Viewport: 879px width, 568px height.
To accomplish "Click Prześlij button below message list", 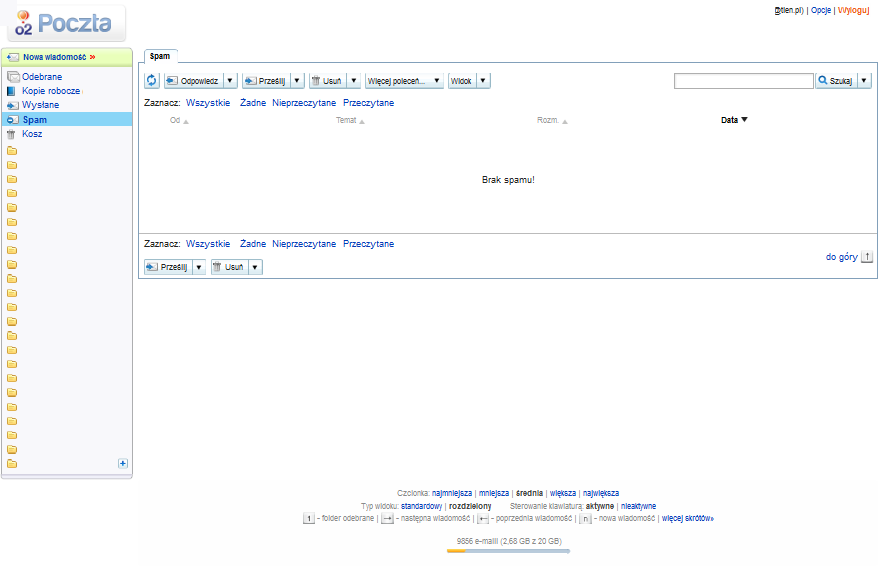I will coord(168,267).
